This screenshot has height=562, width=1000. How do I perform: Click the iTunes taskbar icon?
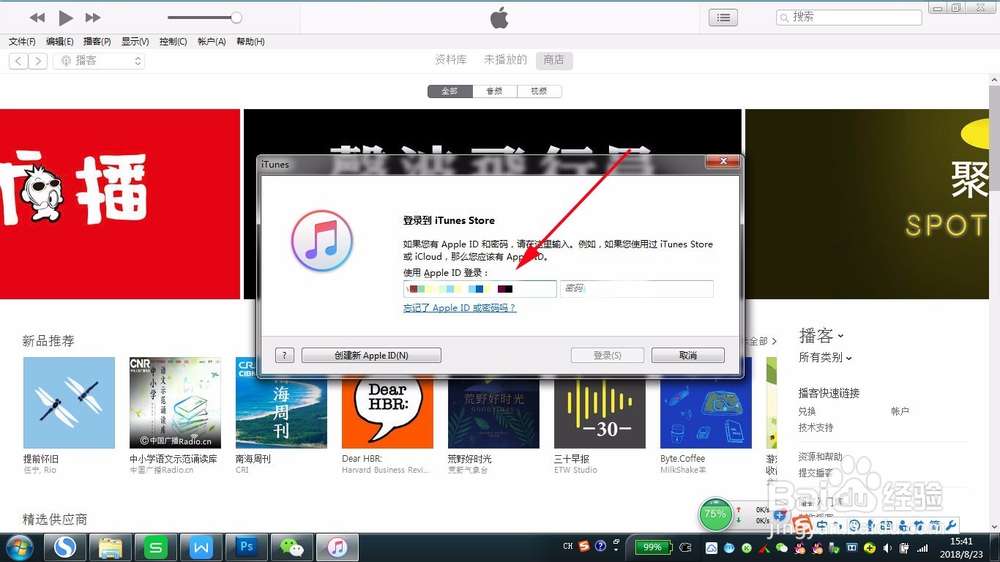tap(337, 547)
